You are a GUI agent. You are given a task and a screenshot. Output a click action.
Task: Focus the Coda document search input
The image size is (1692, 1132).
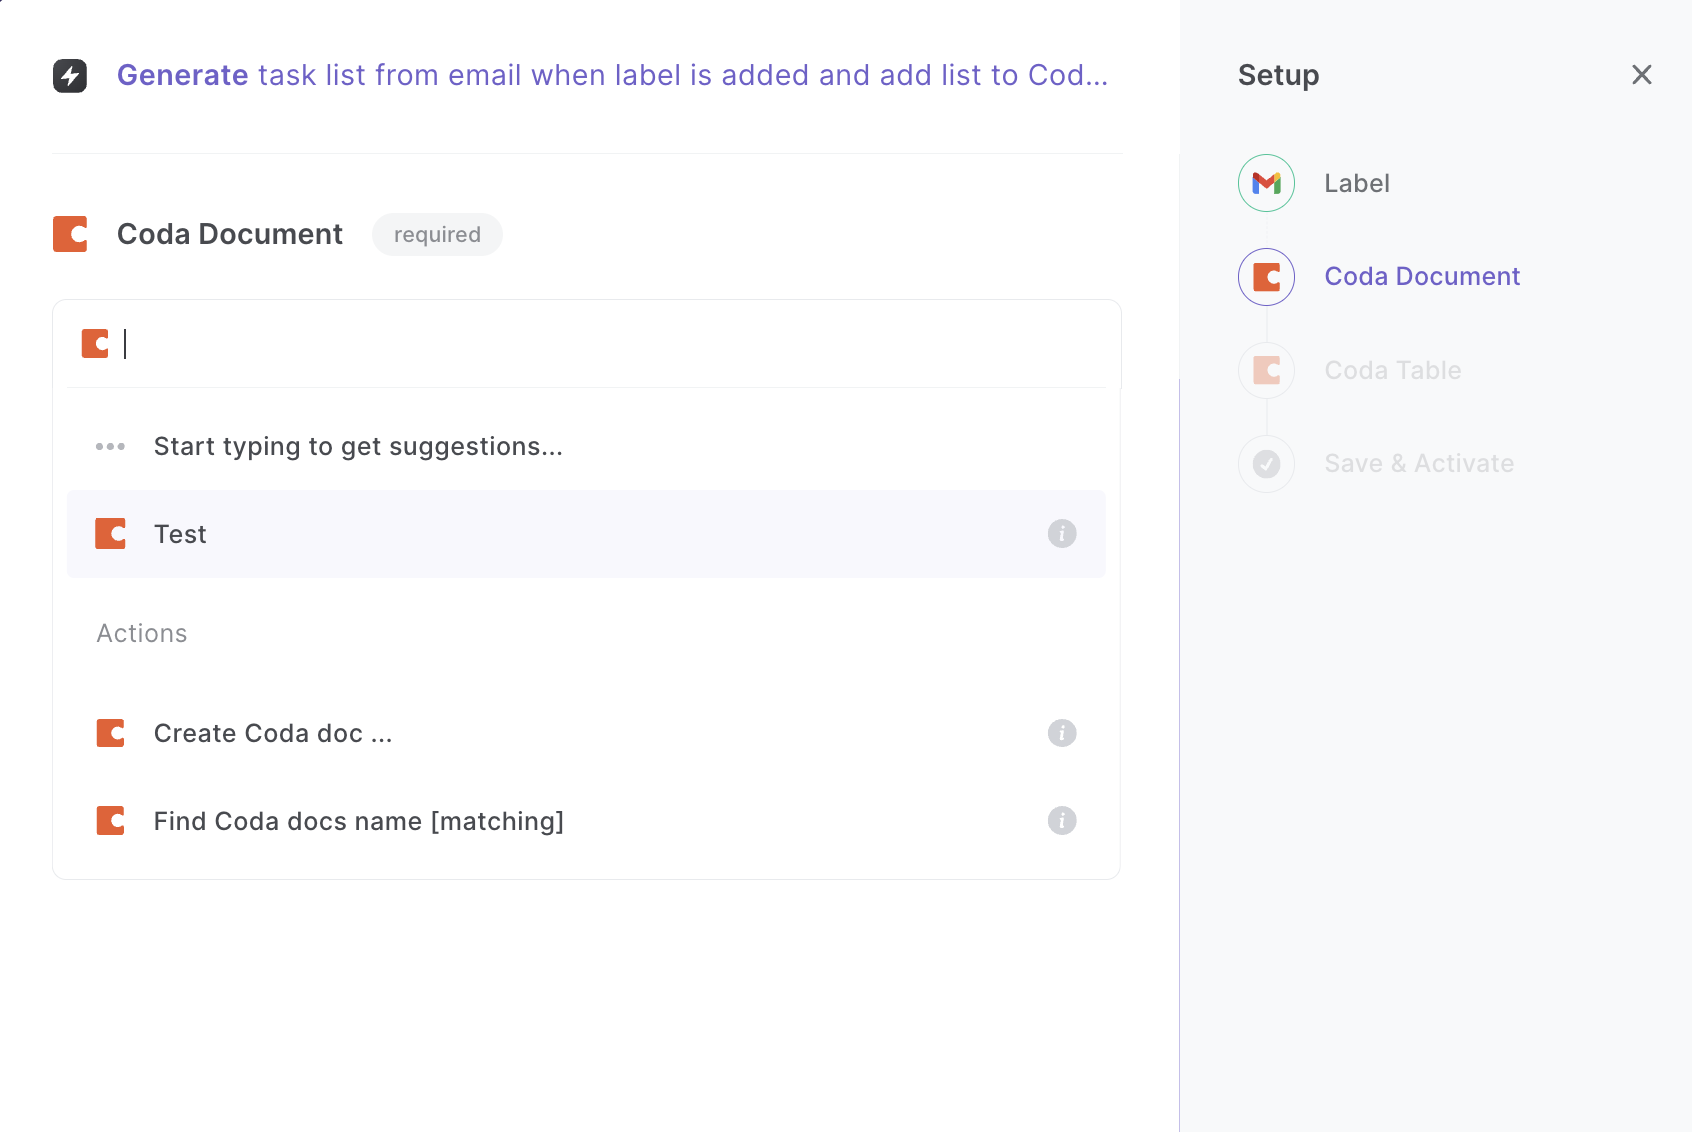(586, 344)
